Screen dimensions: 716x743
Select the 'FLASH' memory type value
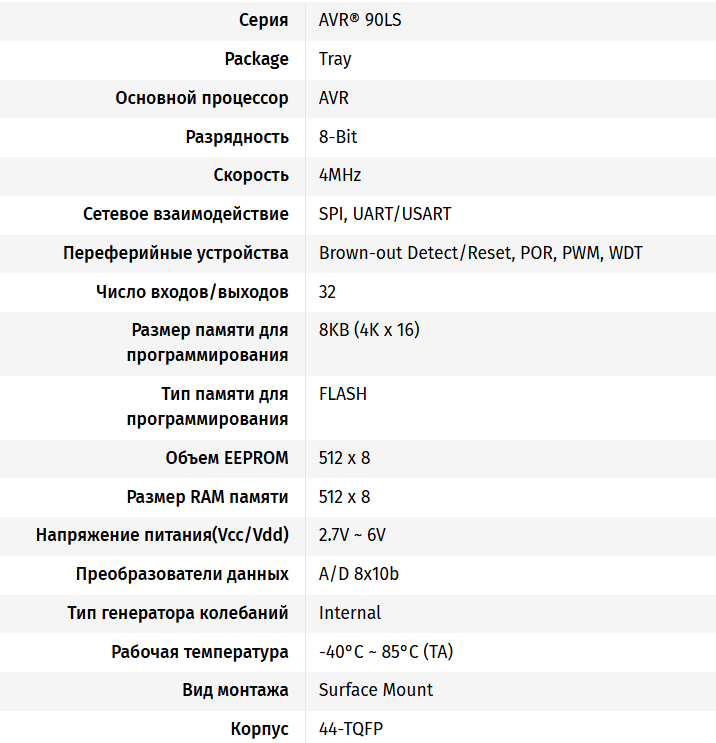[x=343, y=394]
